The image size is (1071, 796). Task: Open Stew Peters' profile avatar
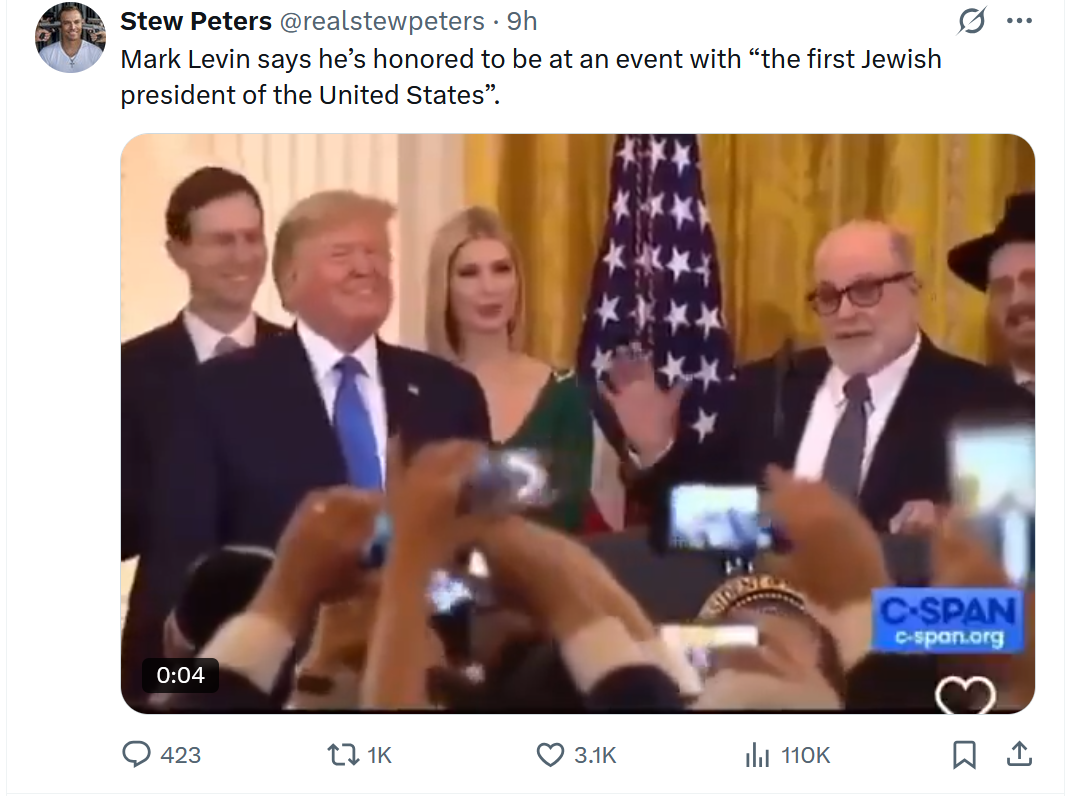[70, 38]
